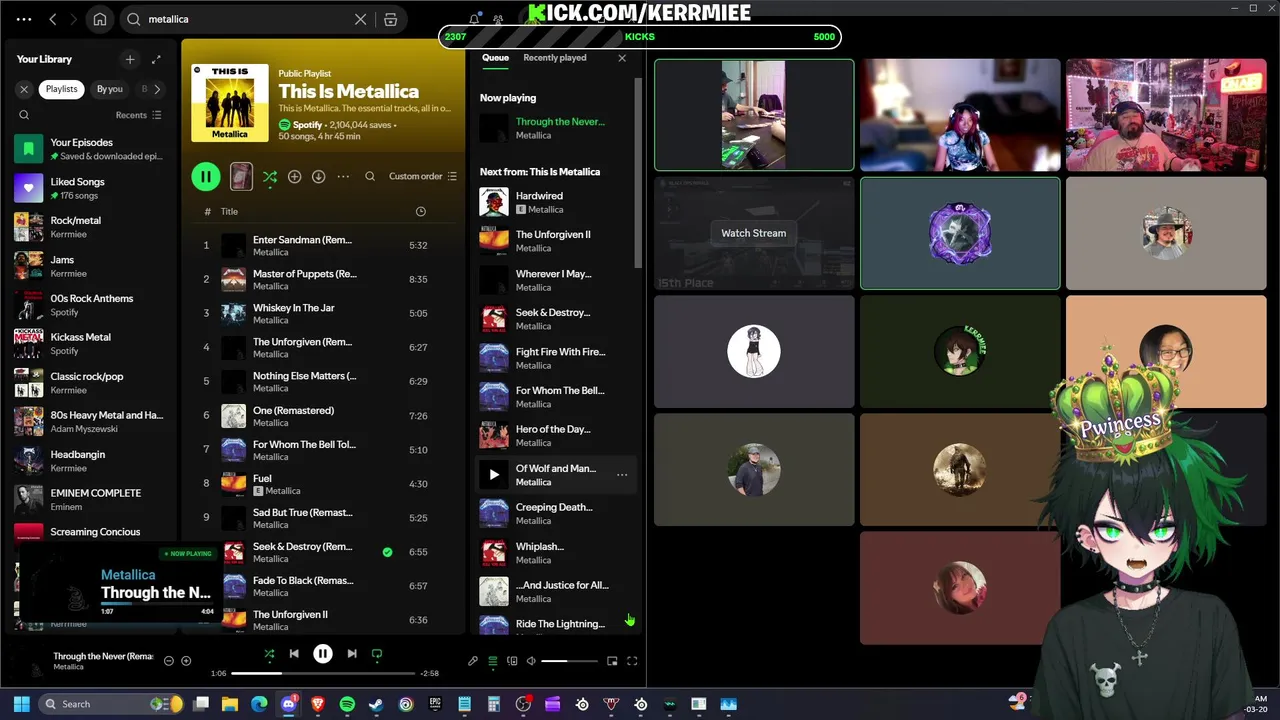Open the miniplayer
This screenshot has width=1280, height=720.
(612, 660)
